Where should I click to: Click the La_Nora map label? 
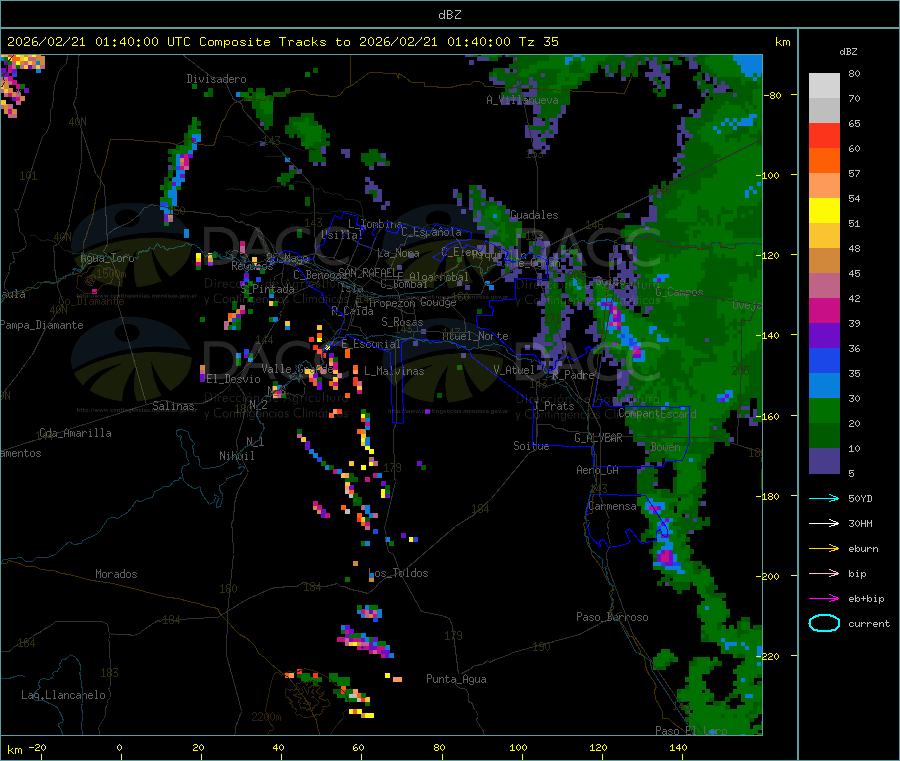click(x=398, y=254)
